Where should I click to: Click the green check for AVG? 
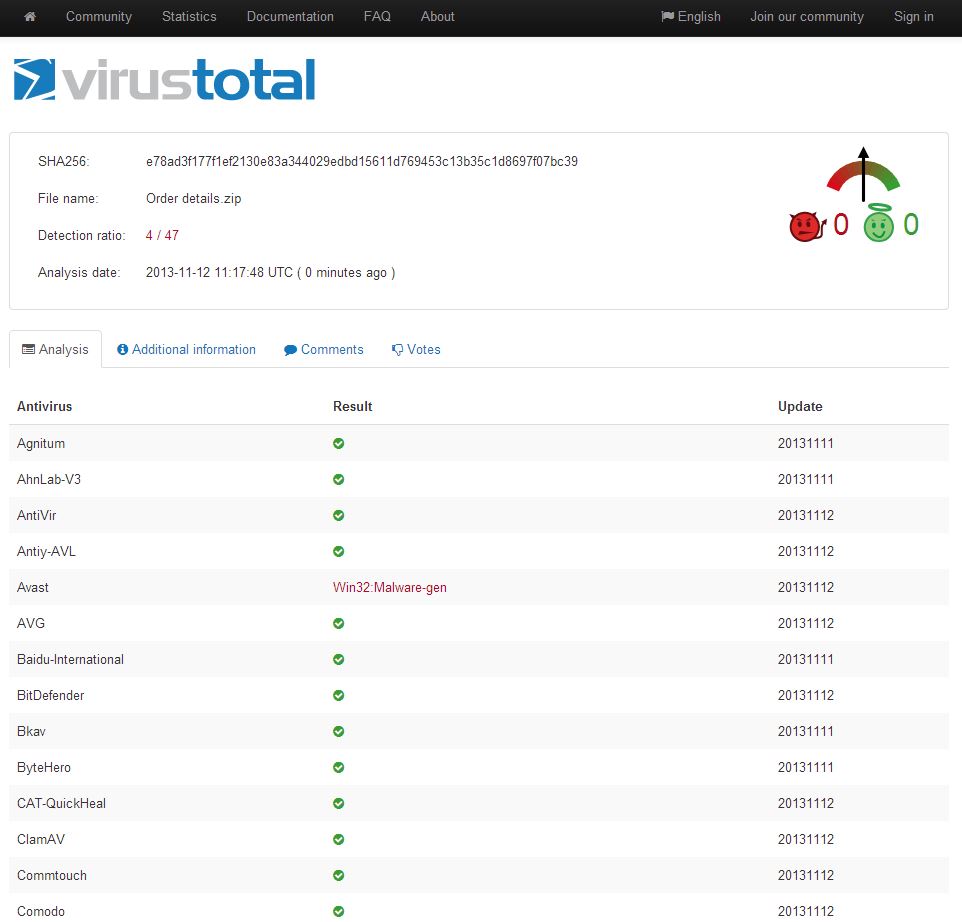pyautogui.click(x=339, y=623)
